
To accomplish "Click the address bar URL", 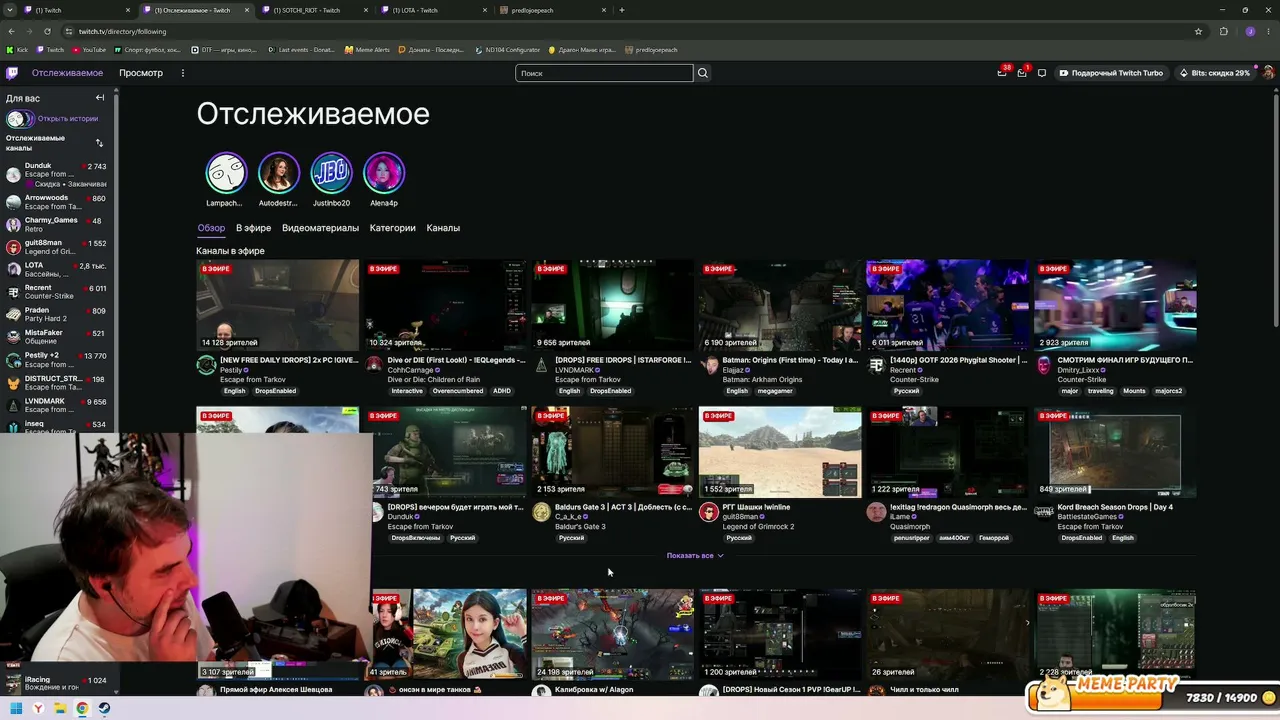I will [x=123, y=31].
